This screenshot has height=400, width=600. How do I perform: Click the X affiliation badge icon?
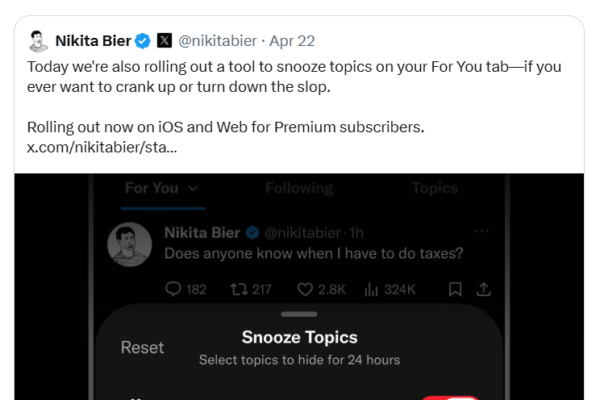(165, 40)
